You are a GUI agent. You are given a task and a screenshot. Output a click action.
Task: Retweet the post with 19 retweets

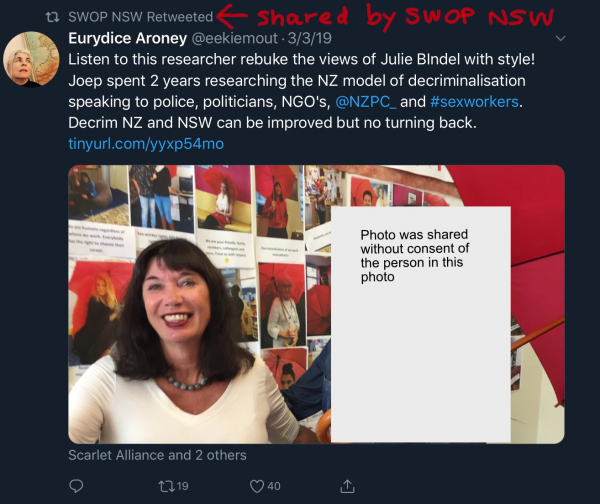[x=166, y=486]
